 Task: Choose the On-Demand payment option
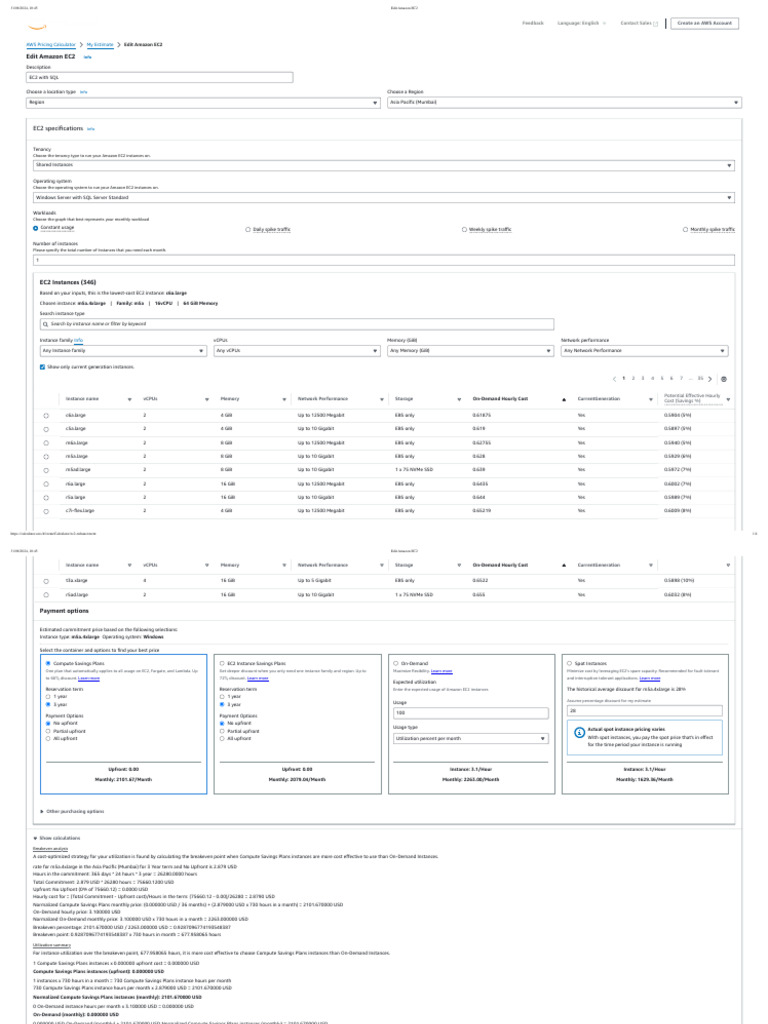click(394, 662)
